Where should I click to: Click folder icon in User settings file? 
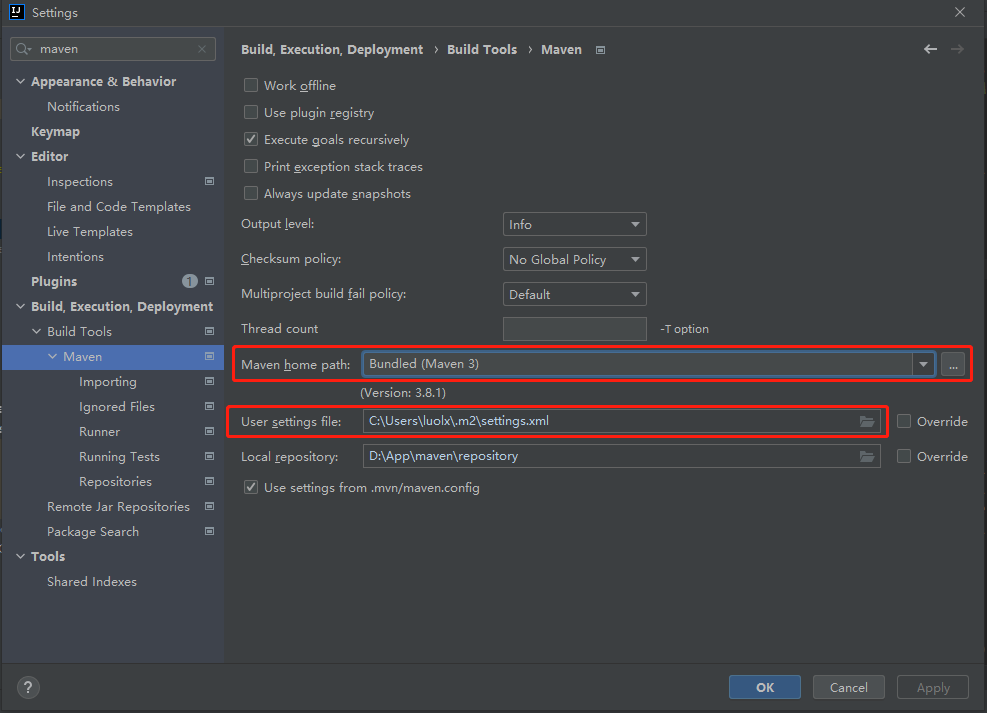point(867,421)
